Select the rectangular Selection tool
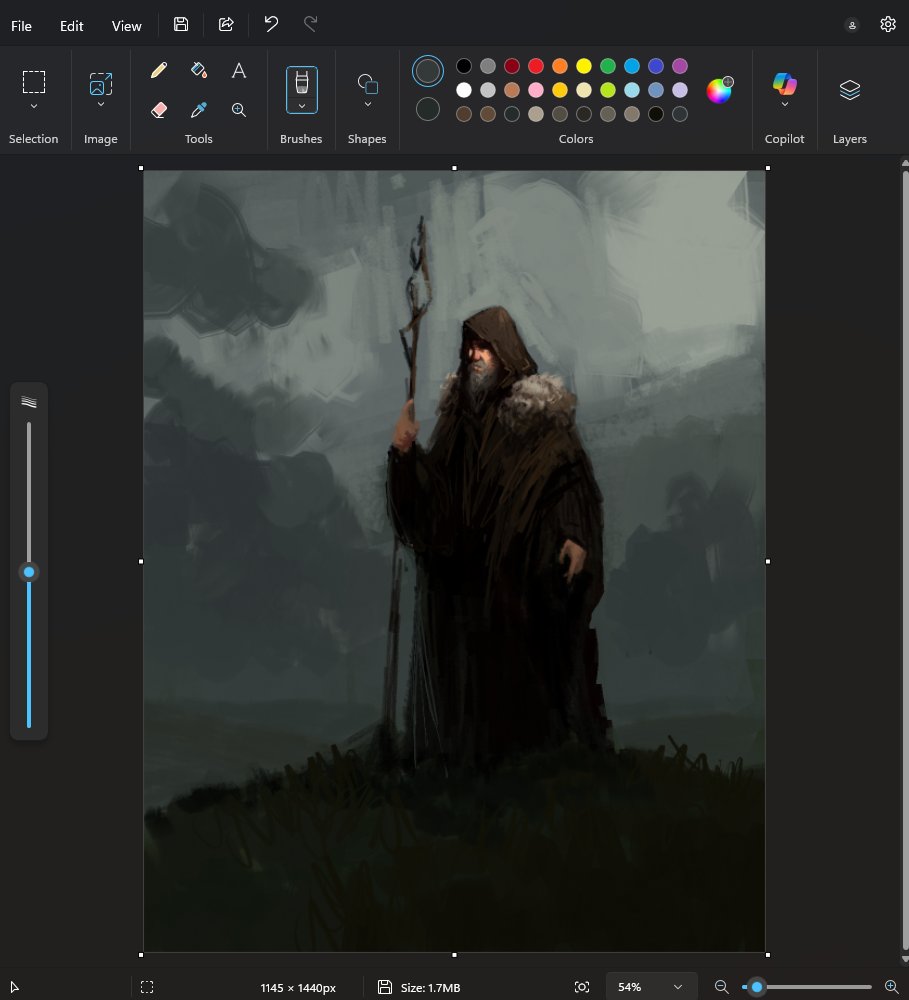Screen dimensions: 909x1000 click(34, 82)
